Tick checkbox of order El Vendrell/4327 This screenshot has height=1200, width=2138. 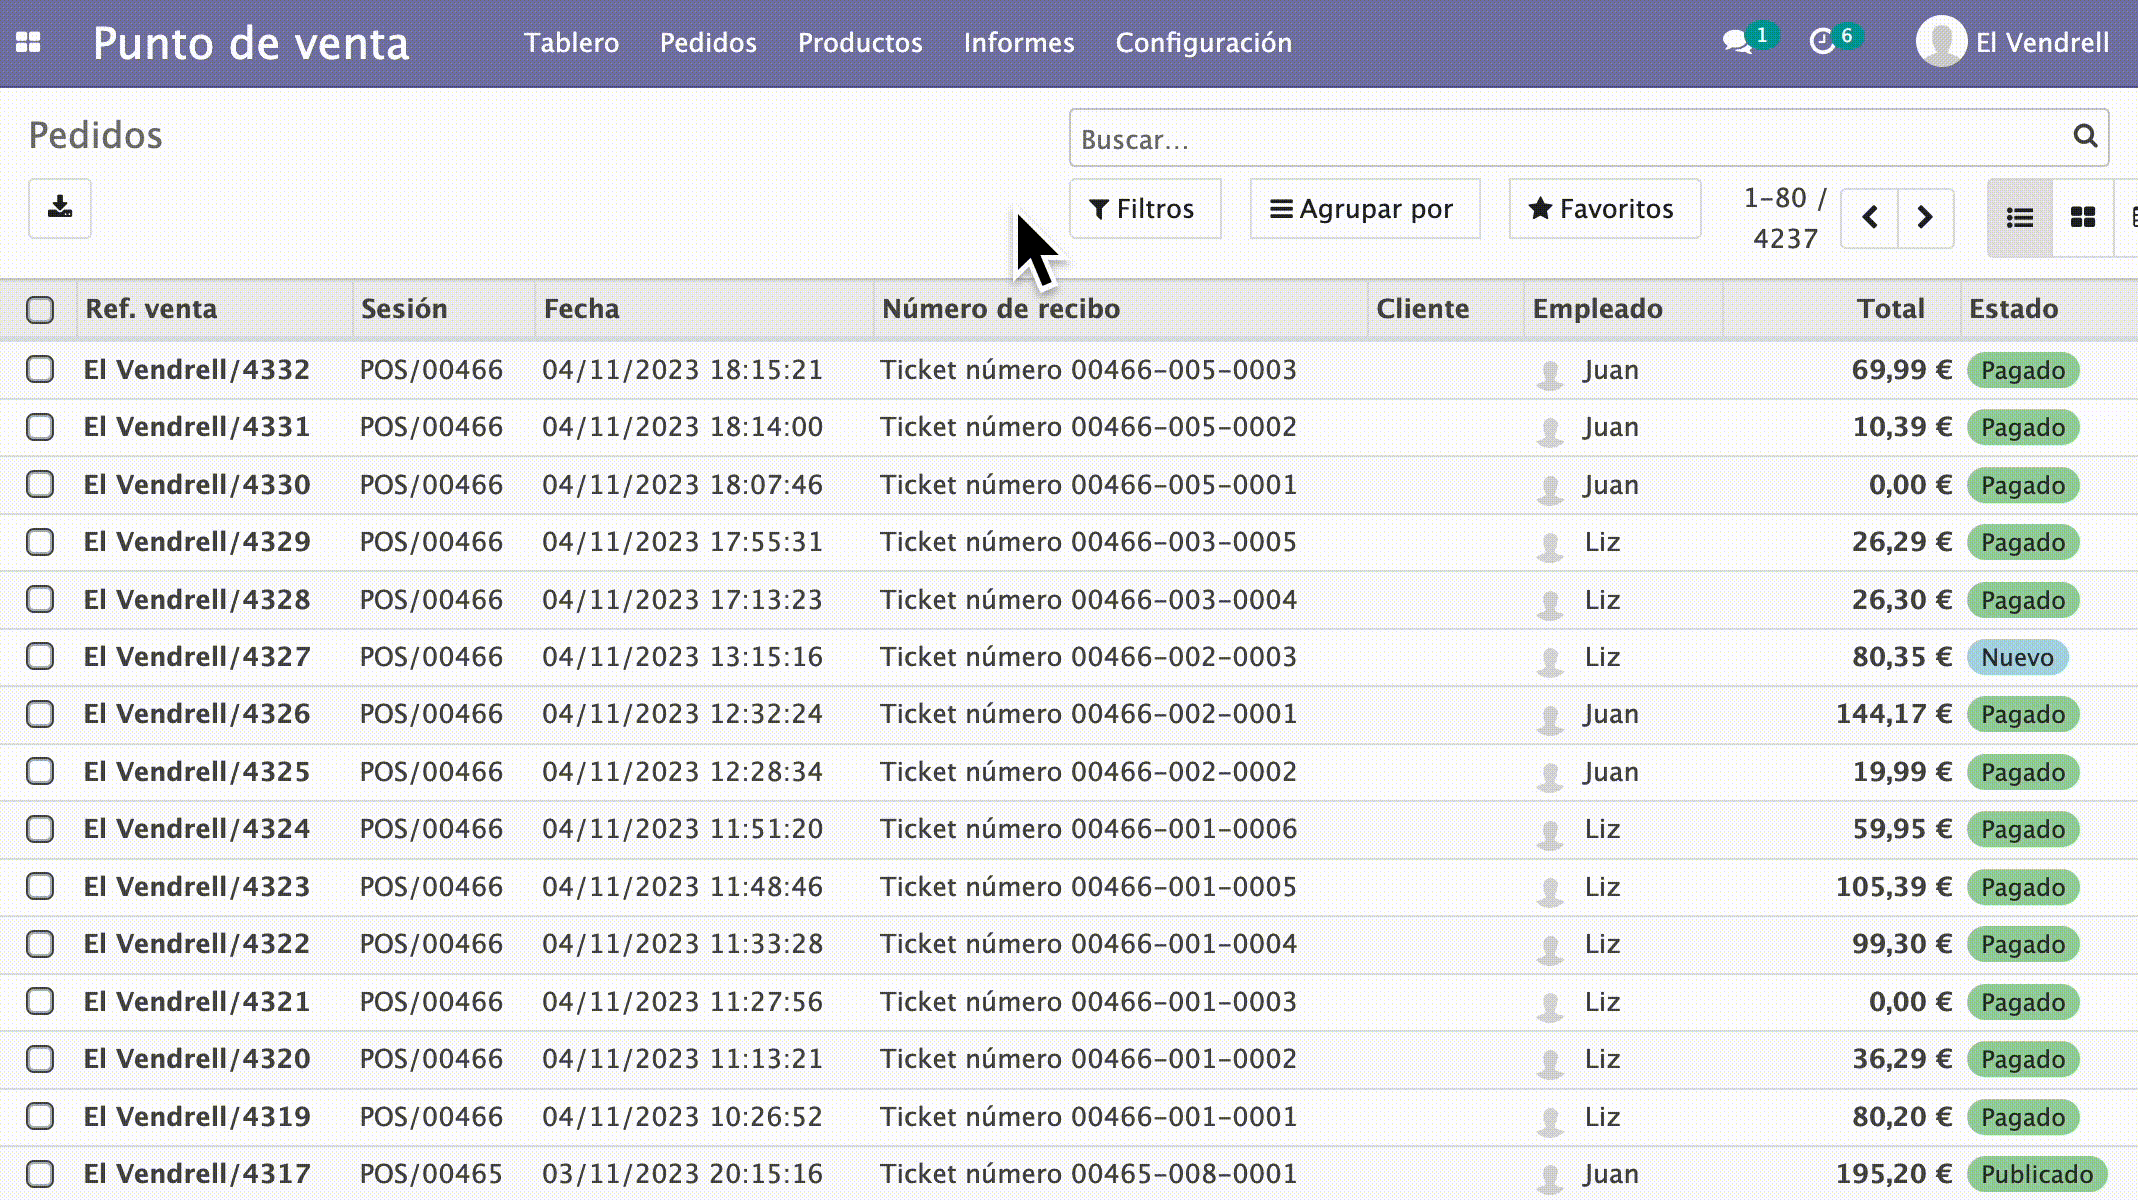[40, 656]
